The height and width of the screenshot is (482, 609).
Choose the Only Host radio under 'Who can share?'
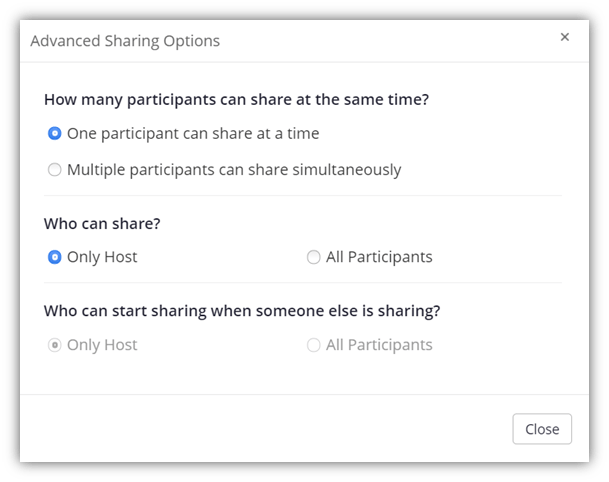pos(54,257)
